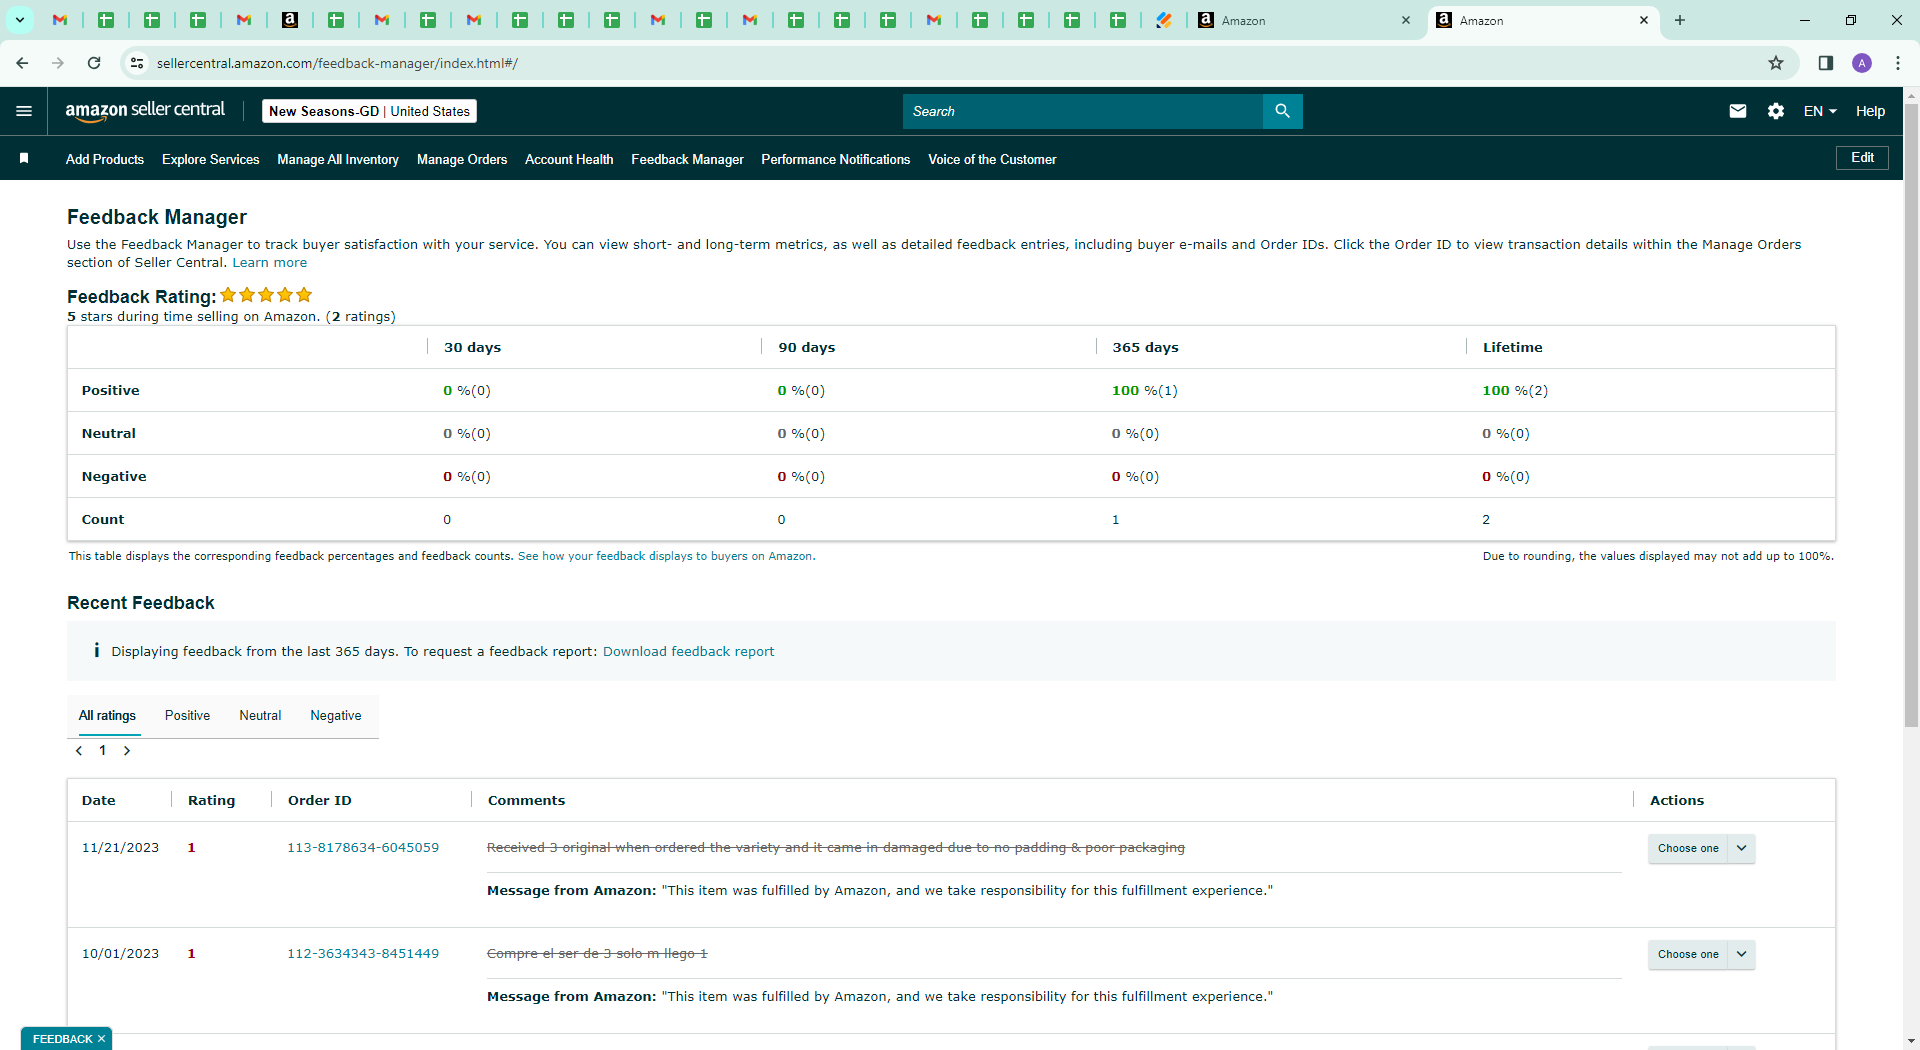Open the Chrome profile avatar
The image size is (1920, 1050).
[x=1862, y=63]
